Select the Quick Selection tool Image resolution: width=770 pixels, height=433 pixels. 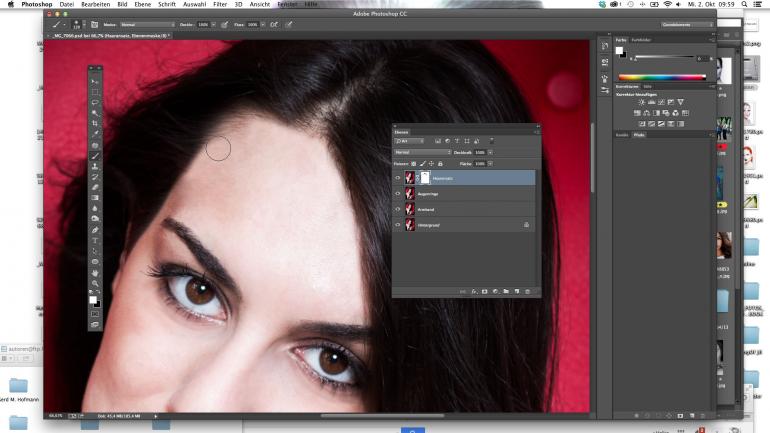tap(95, 113)
